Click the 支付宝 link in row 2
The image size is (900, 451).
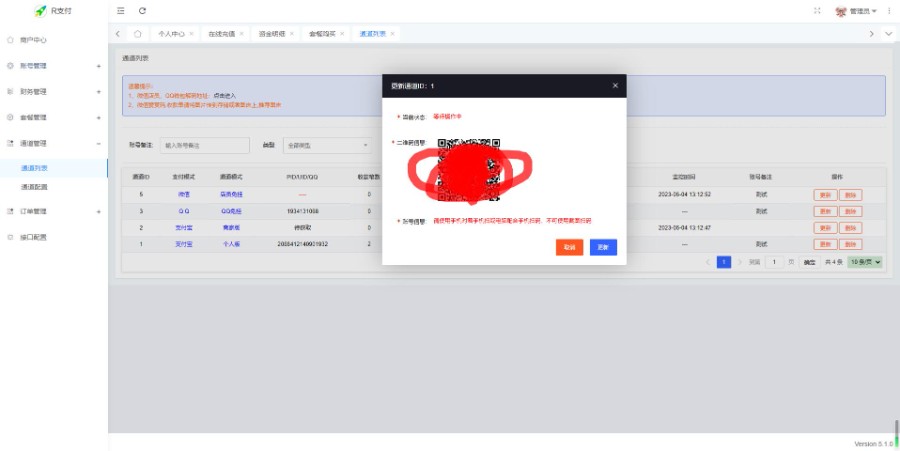pyautogui.click(x=184, y=228)
